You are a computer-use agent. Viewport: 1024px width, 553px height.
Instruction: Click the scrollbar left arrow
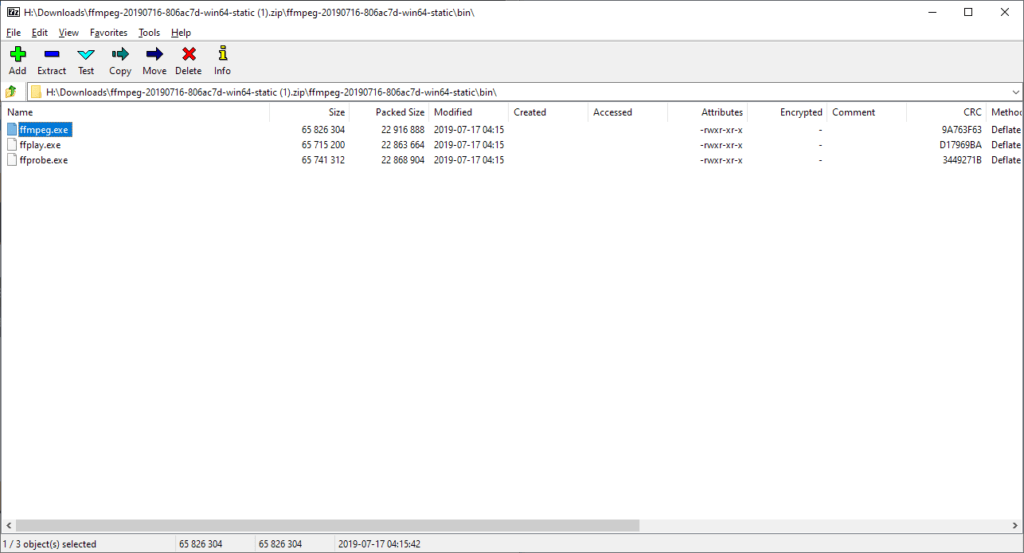8,526
